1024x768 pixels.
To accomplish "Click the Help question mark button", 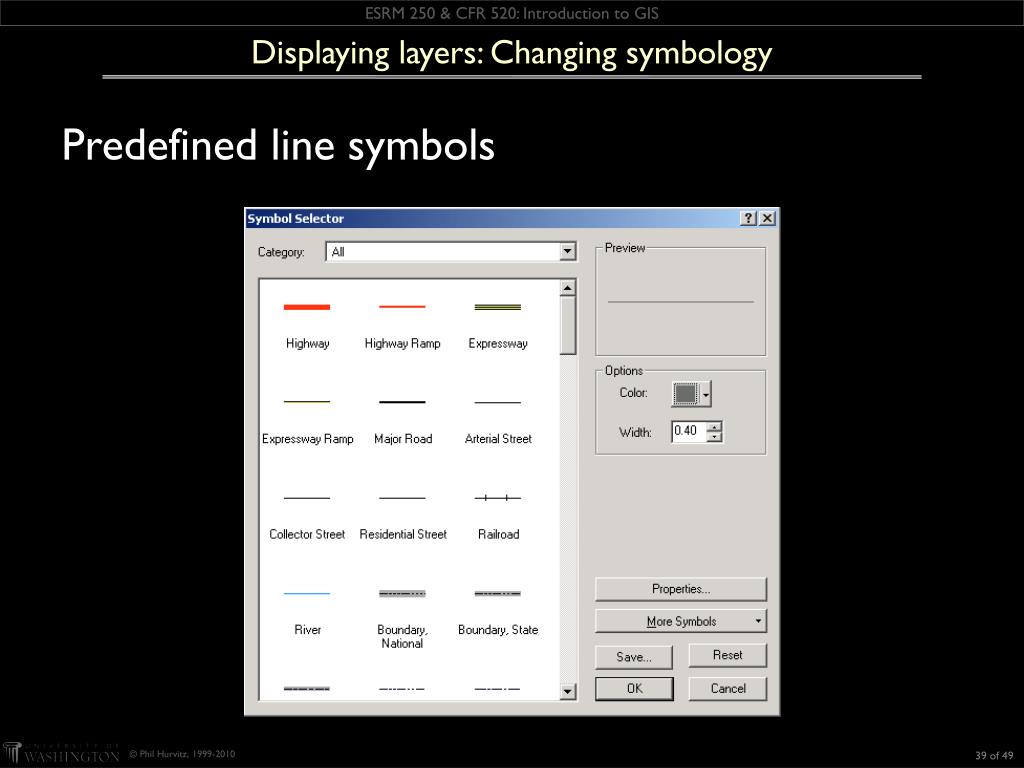I will 748,218.
